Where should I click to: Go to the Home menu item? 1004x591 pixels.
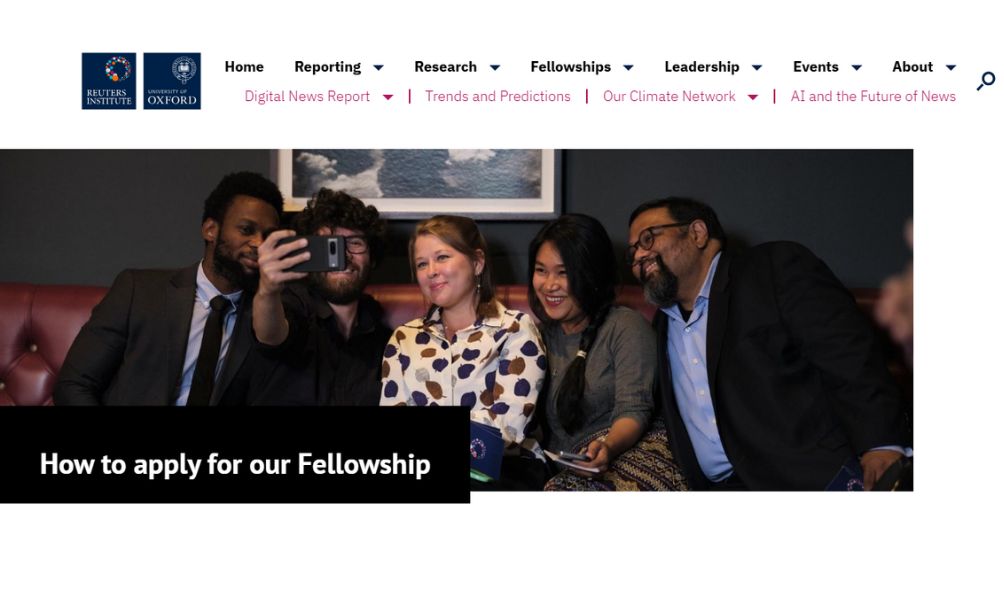[244, 67]
